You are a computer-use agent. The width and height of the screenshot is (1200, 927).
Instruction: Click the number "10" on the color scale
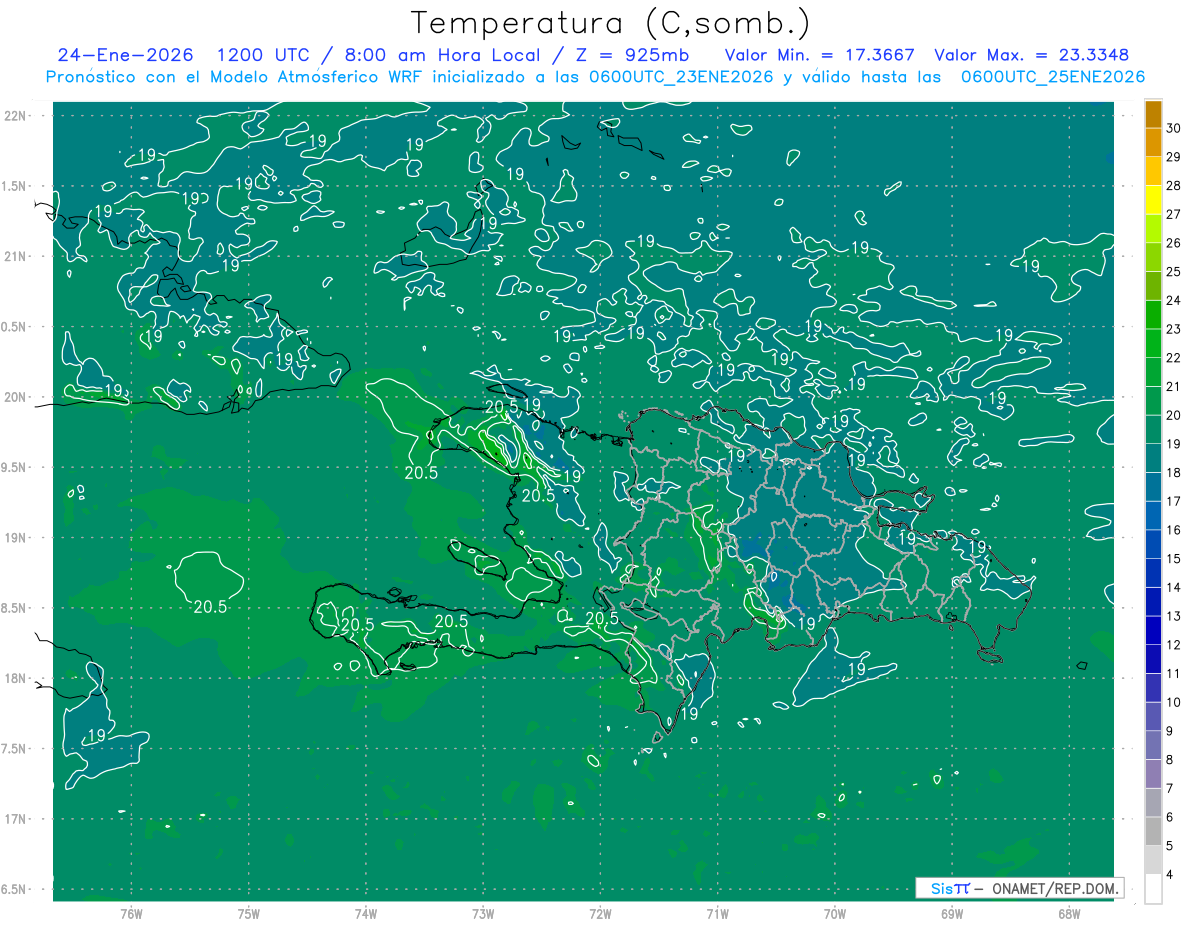[x=1173, y=703]
